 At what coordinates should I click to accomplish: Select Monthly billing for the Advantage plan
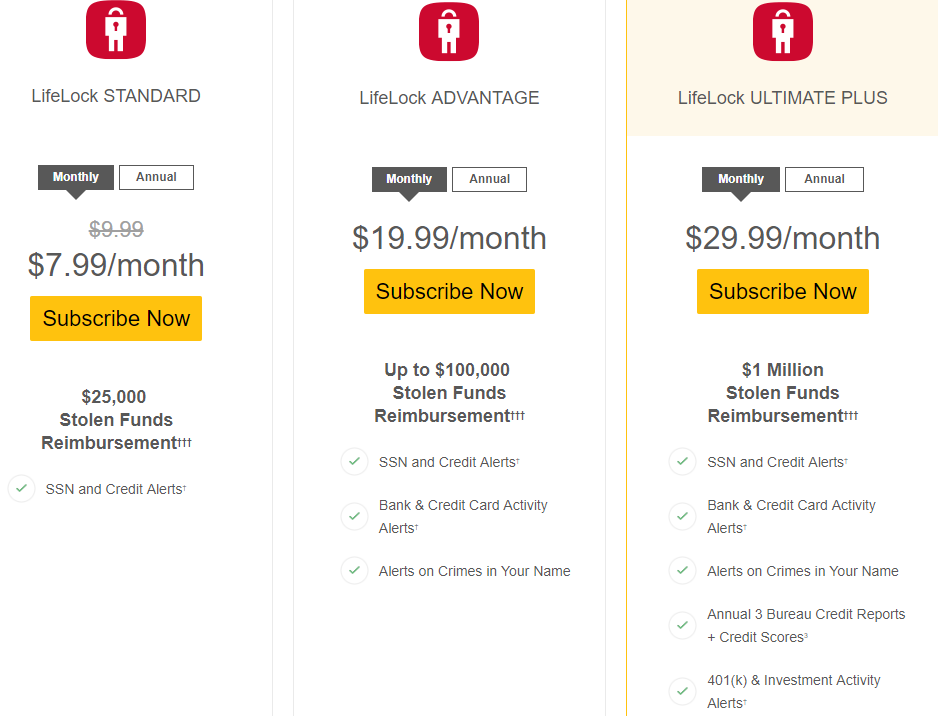coord(409,179)
